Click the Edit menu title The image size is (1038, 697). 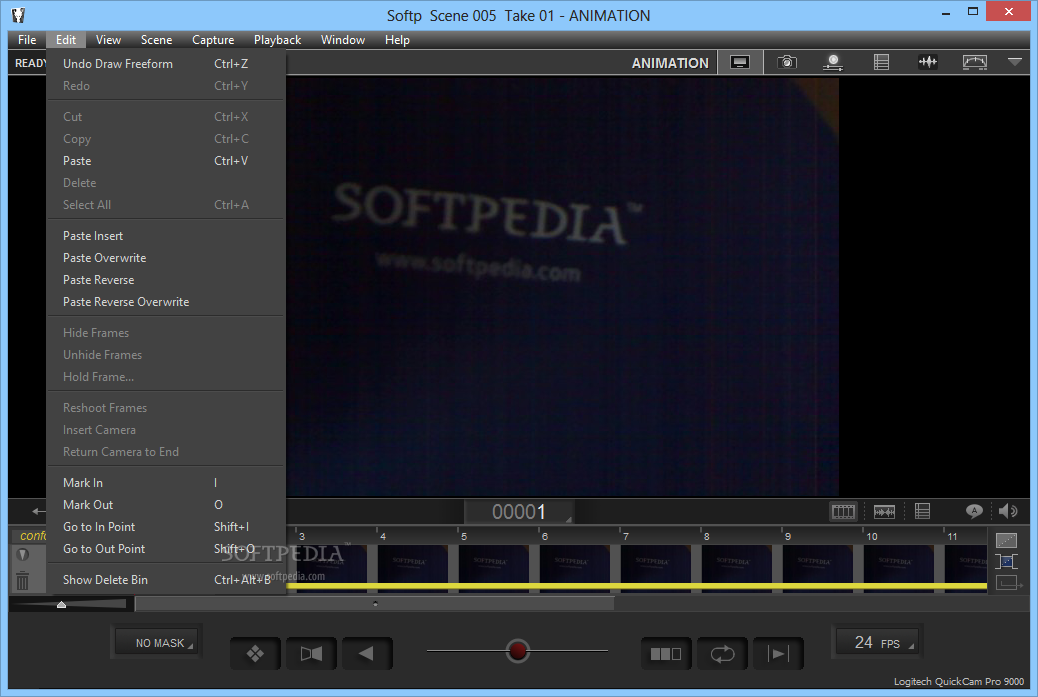[x=66, y=40]
